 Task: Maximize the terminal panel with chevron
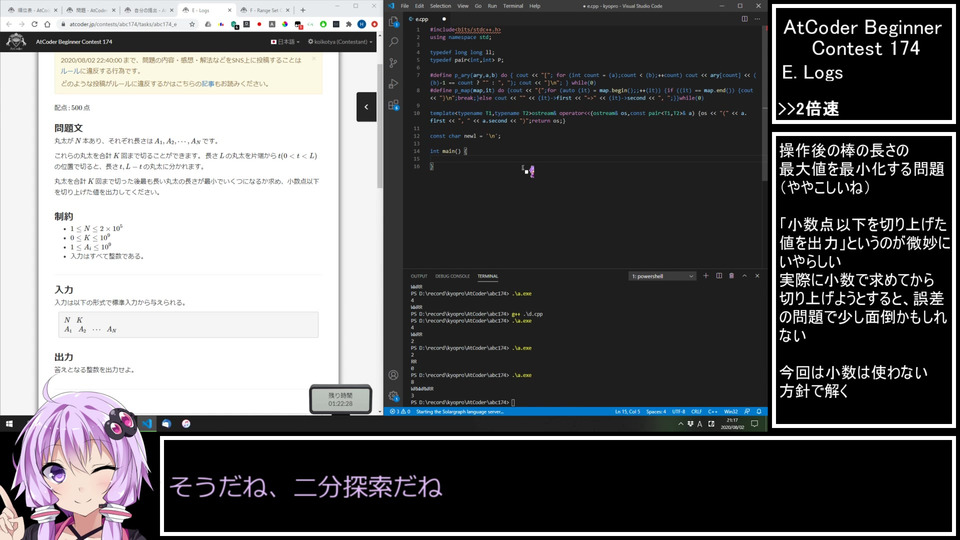coord(744,276)
